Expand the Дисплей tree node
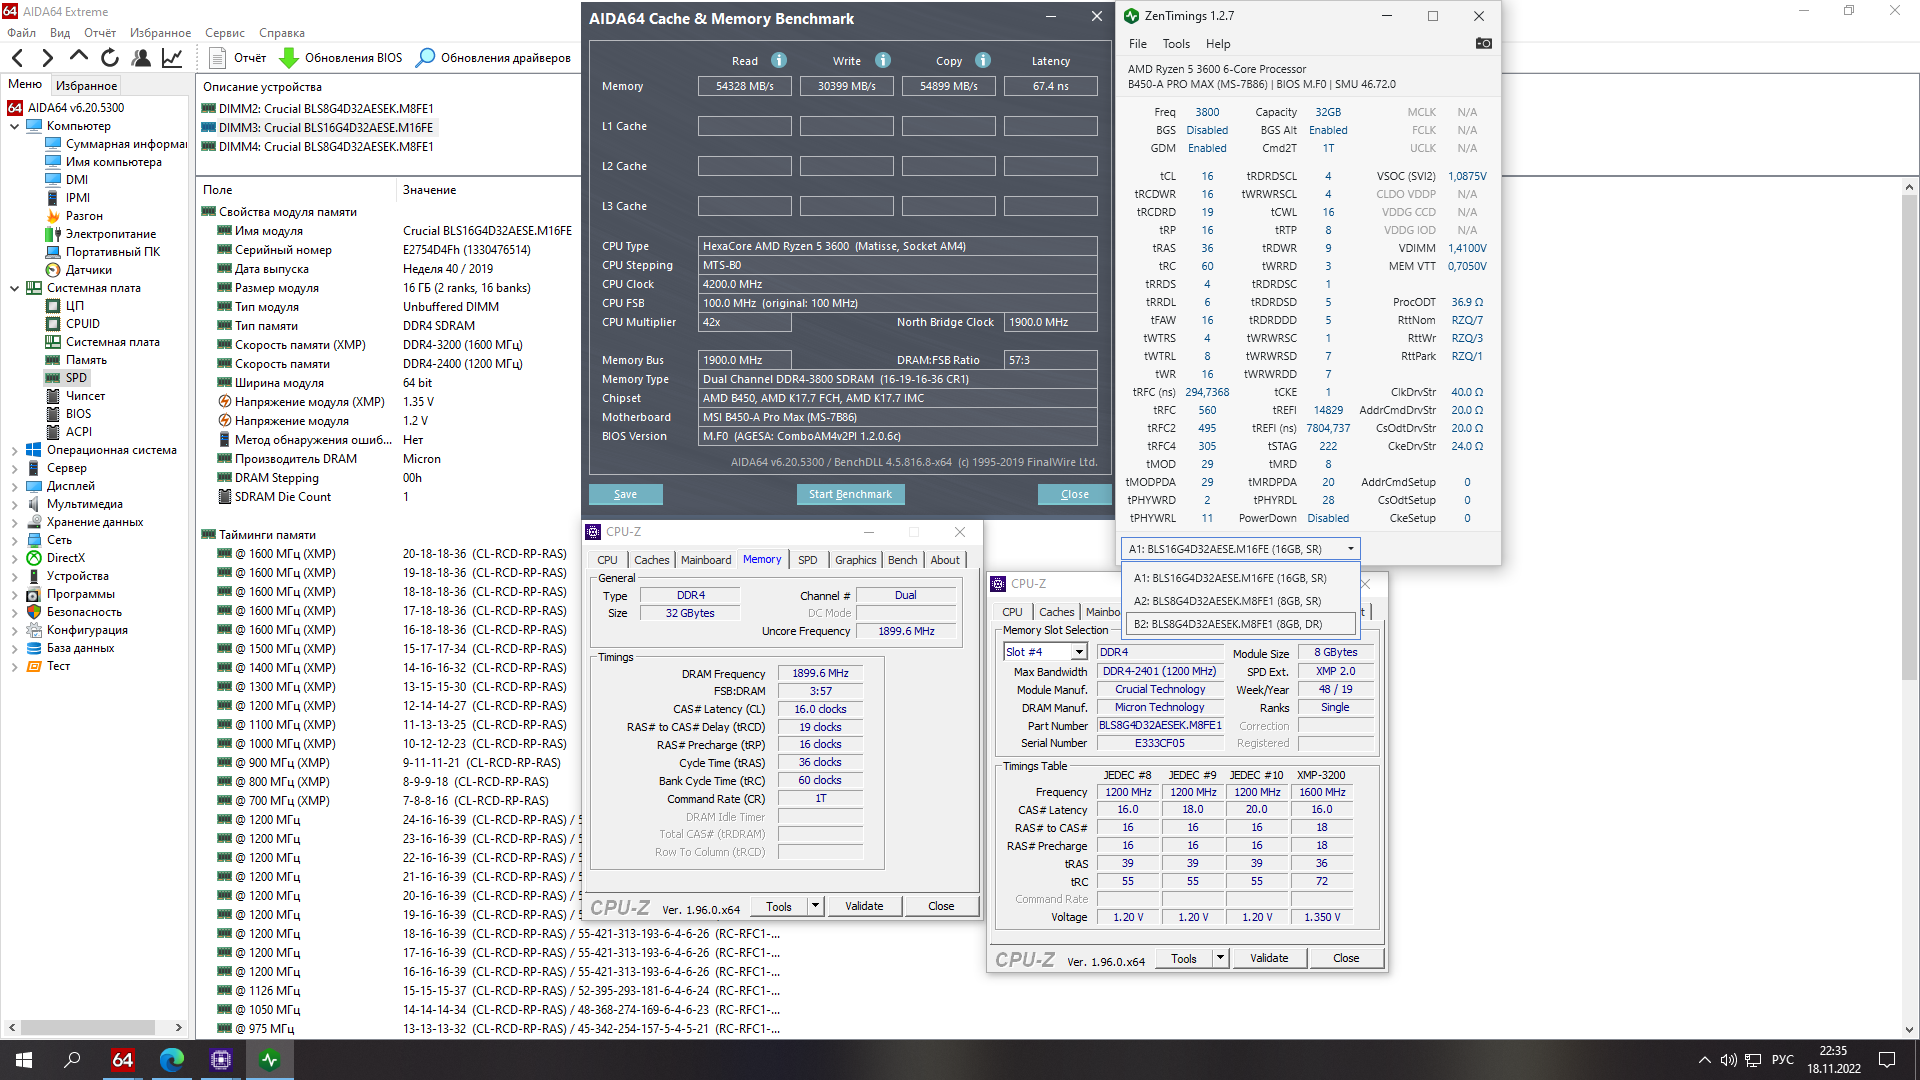Image resolution: width=1920 pixels, height=1080 pixels. click(14, 486)
